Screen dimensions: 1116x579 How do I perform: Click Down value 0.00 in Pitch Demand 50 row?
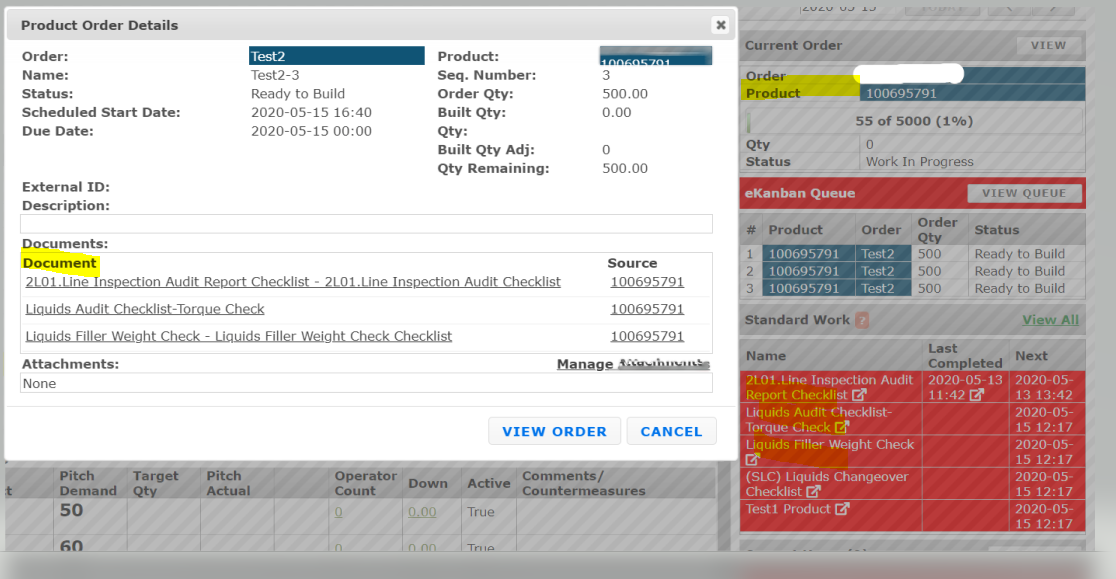[x=422, y=512]
